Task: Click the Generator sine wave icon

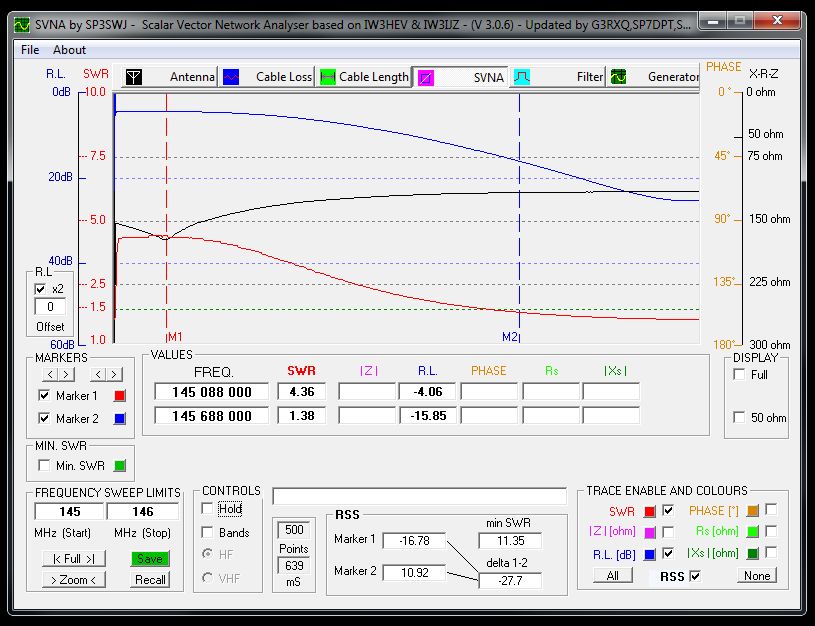Action: [619, 77]
